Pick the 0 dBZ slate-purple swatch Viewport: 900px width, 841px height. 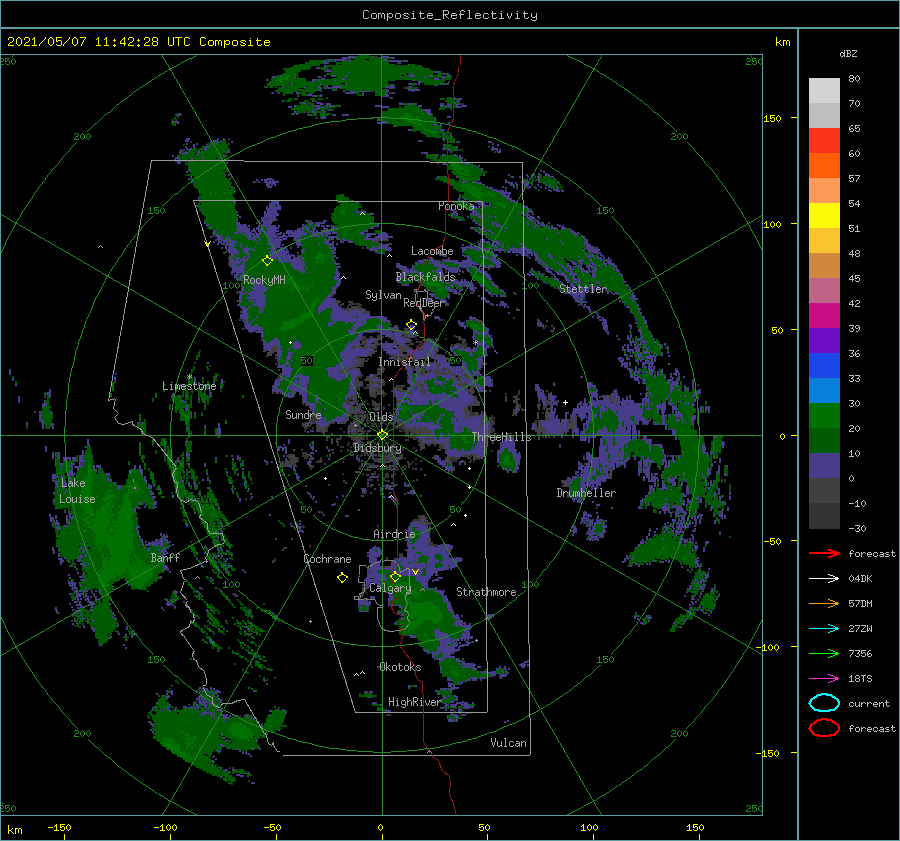tap(824, 466)
